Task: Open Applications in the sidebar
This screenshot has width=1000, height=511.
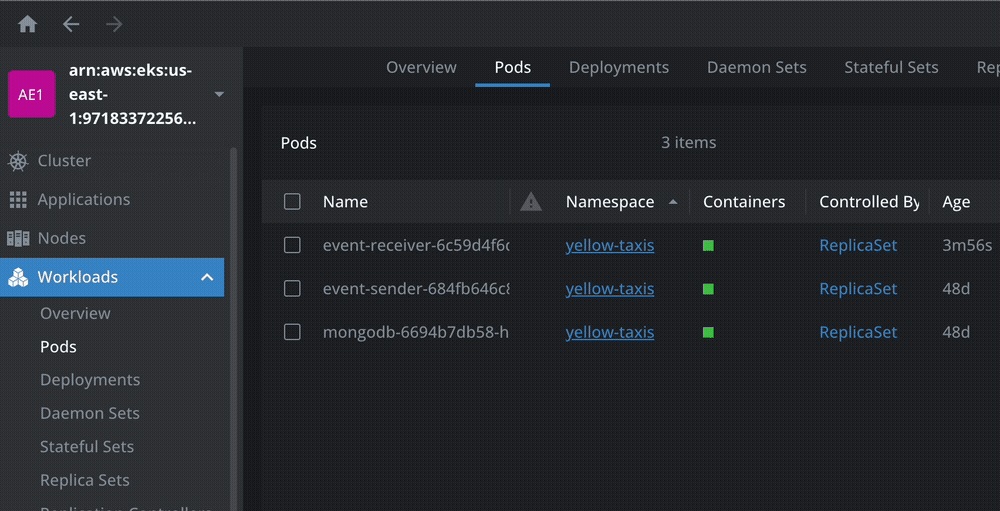Action: click(84, 200)
